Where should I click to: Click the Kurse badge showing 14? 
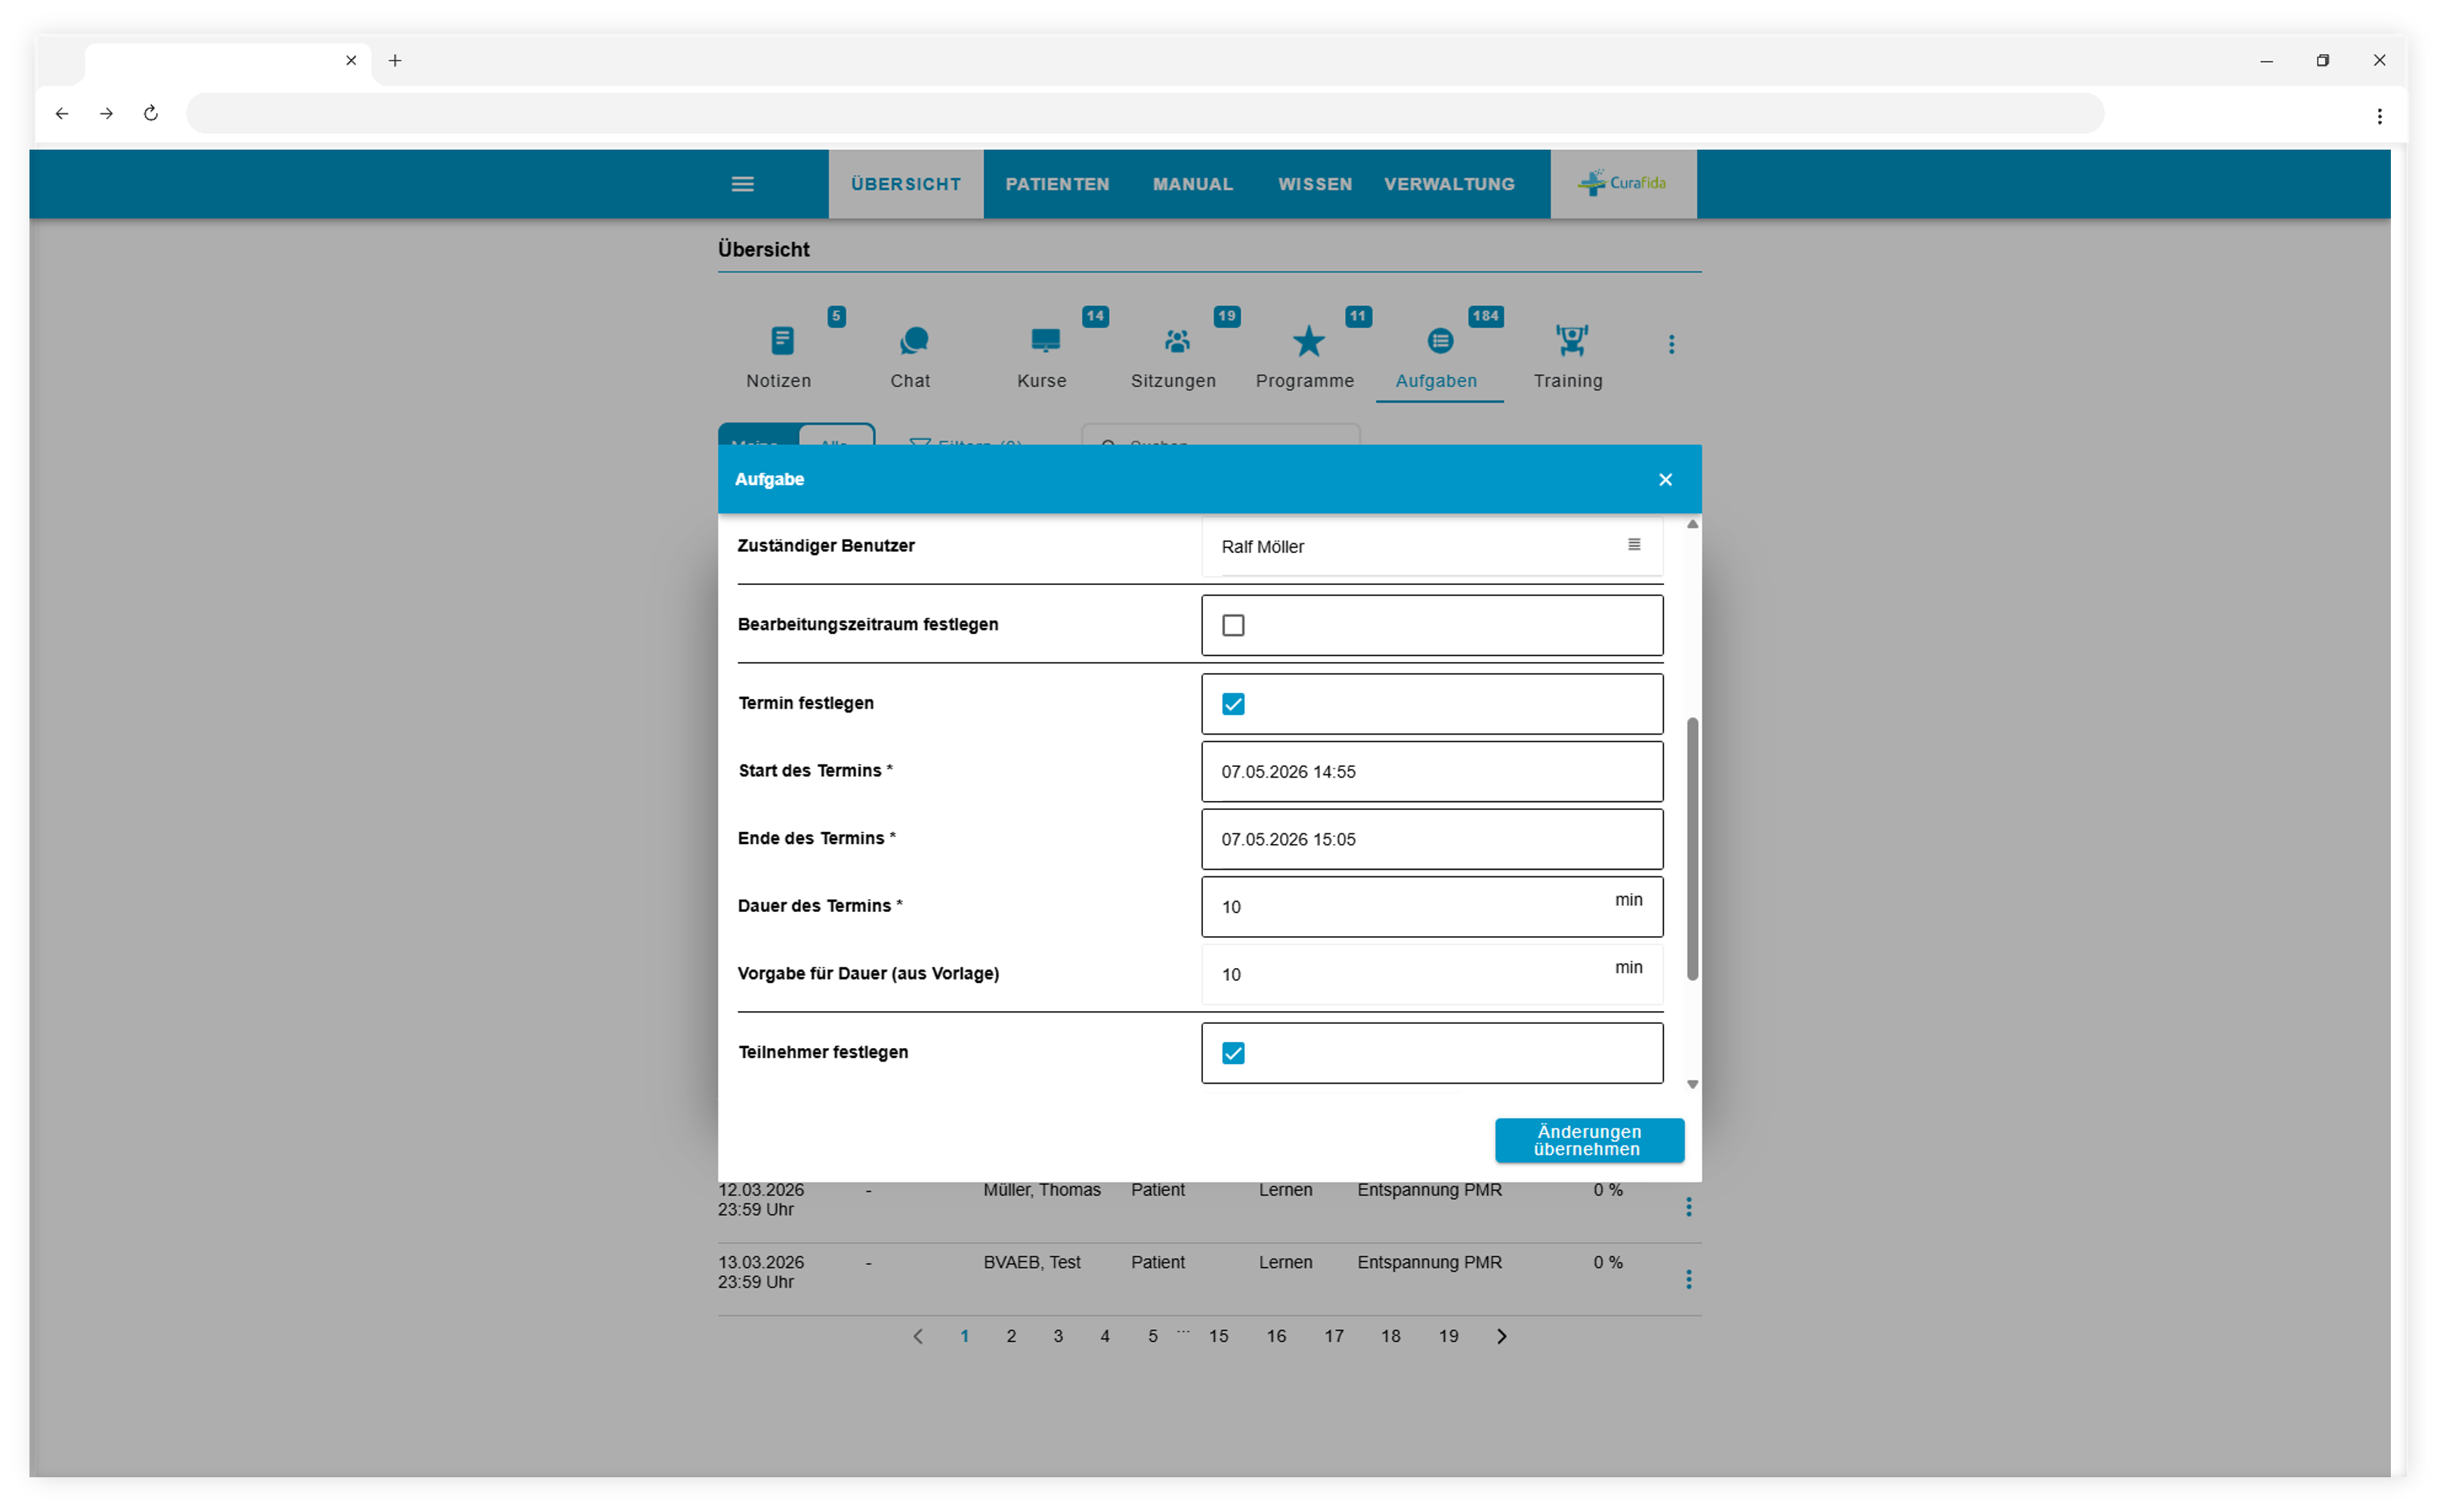(1095, 316)
